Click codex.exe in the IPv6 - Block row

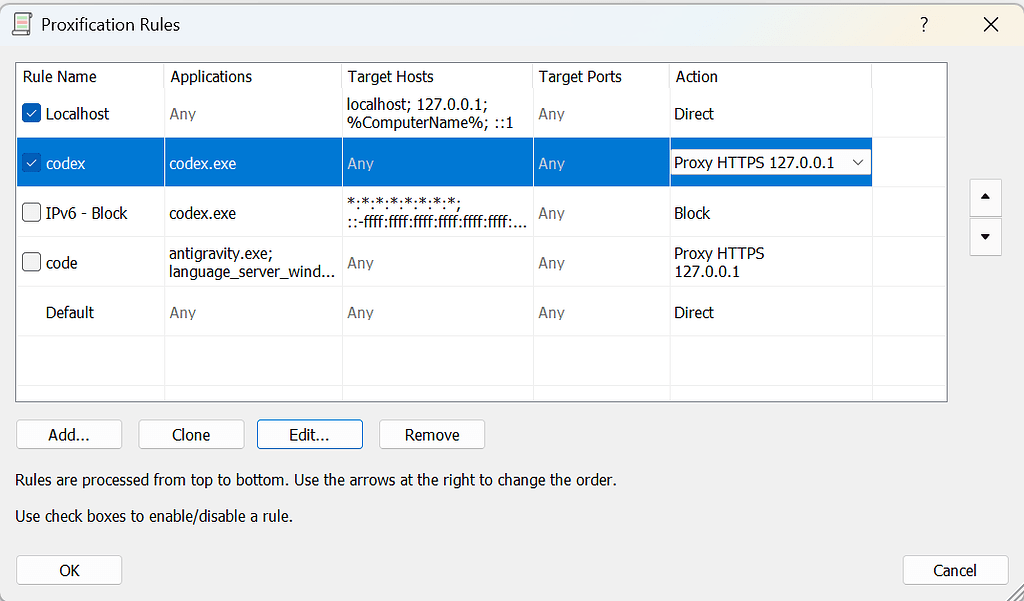(202, 213)
